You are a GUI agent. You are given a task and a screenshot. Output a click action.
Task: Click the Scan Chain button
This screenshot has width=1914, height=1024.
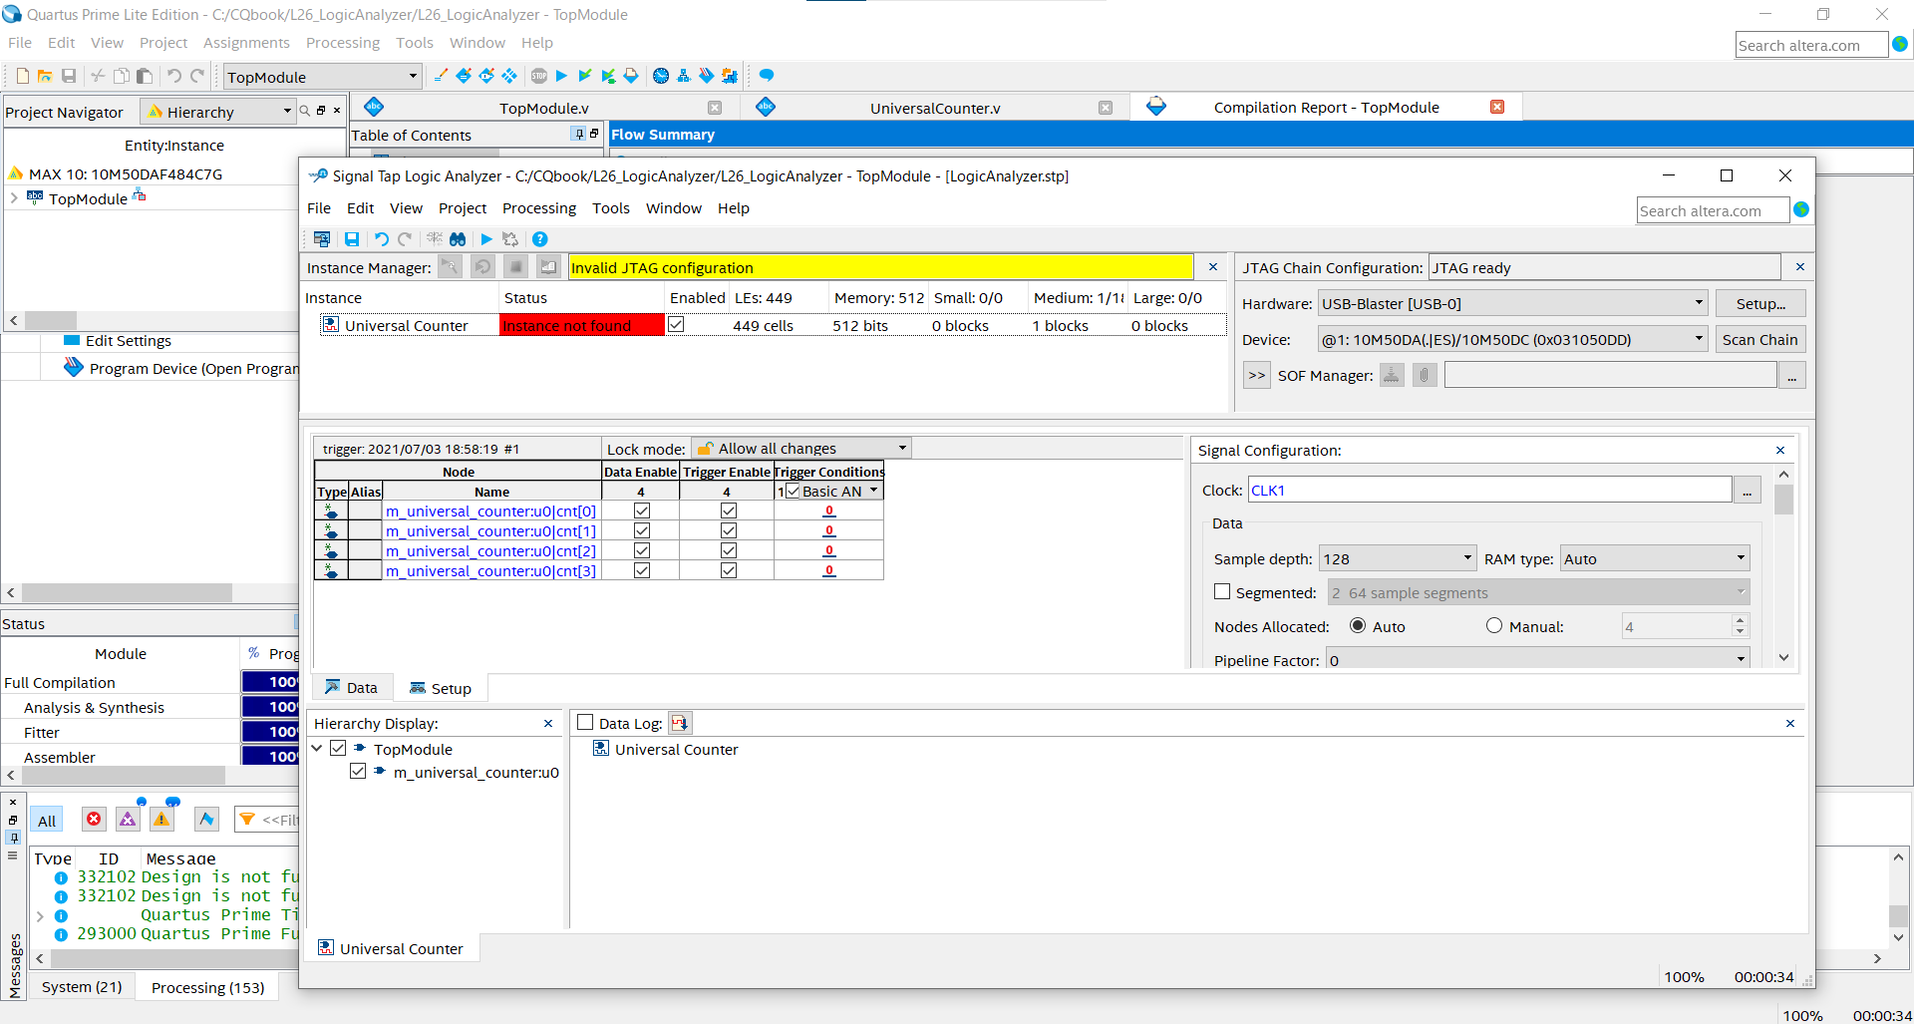(x=1759, y=340)
